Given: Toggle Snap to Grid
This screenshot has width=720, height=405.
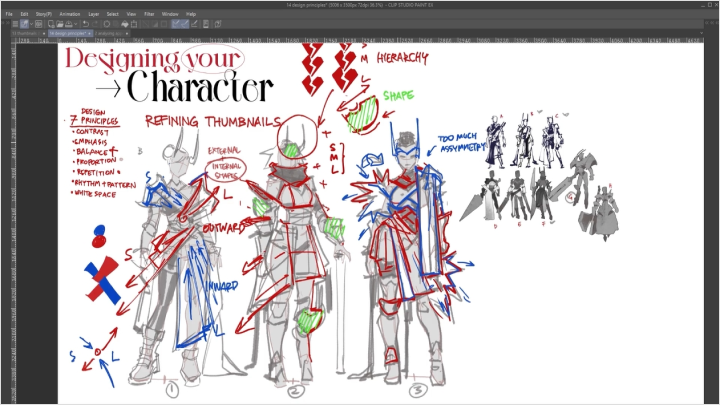Looking at the screenshot, I should pos(195,24).
